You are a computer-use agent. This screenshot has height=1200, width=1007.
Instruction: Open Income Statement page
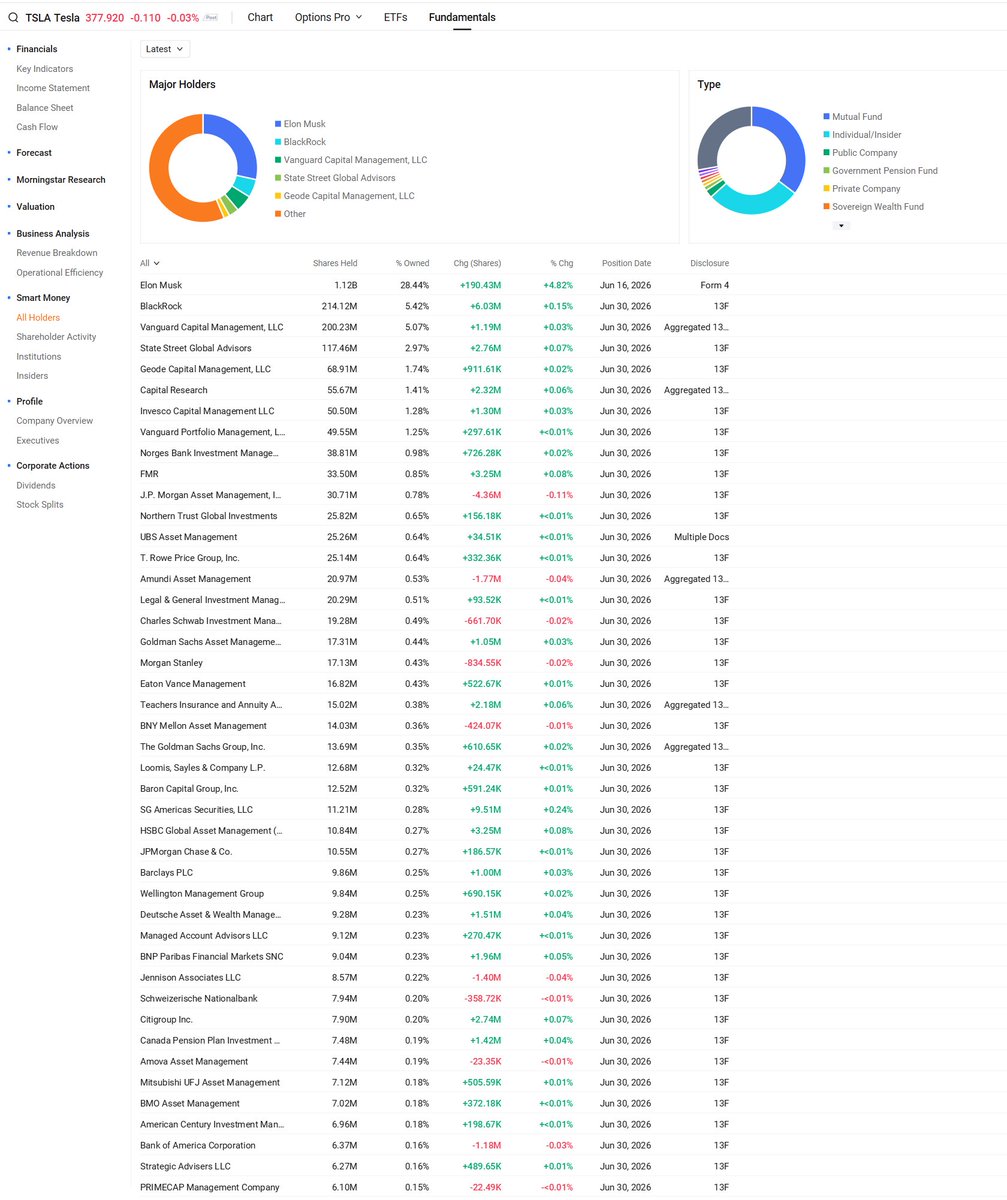click(x=53, y=88)
